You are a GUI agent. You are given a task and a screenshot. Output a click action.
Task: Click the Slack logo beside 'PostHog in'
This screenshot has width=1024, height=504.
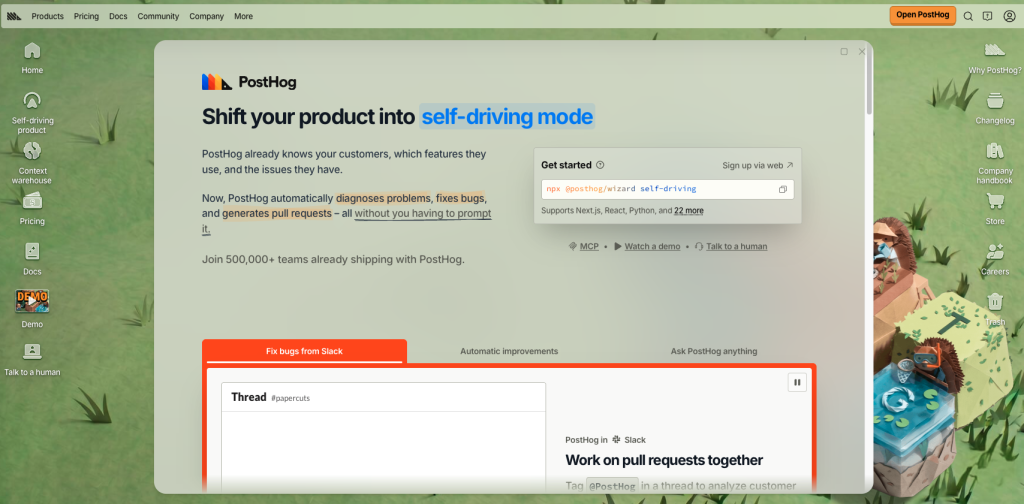[x=616, y=440]
